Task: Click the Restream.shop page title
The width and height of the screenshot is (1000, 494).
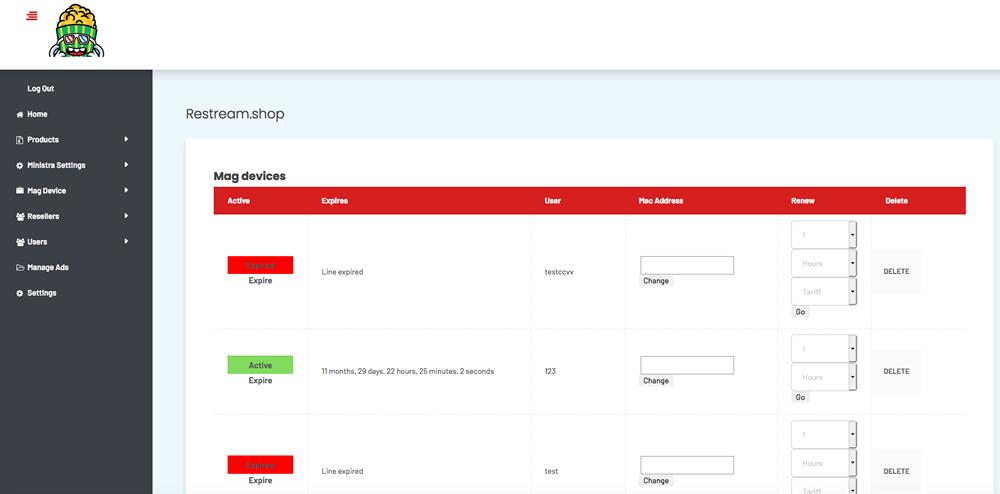Action: pos(235,114)
